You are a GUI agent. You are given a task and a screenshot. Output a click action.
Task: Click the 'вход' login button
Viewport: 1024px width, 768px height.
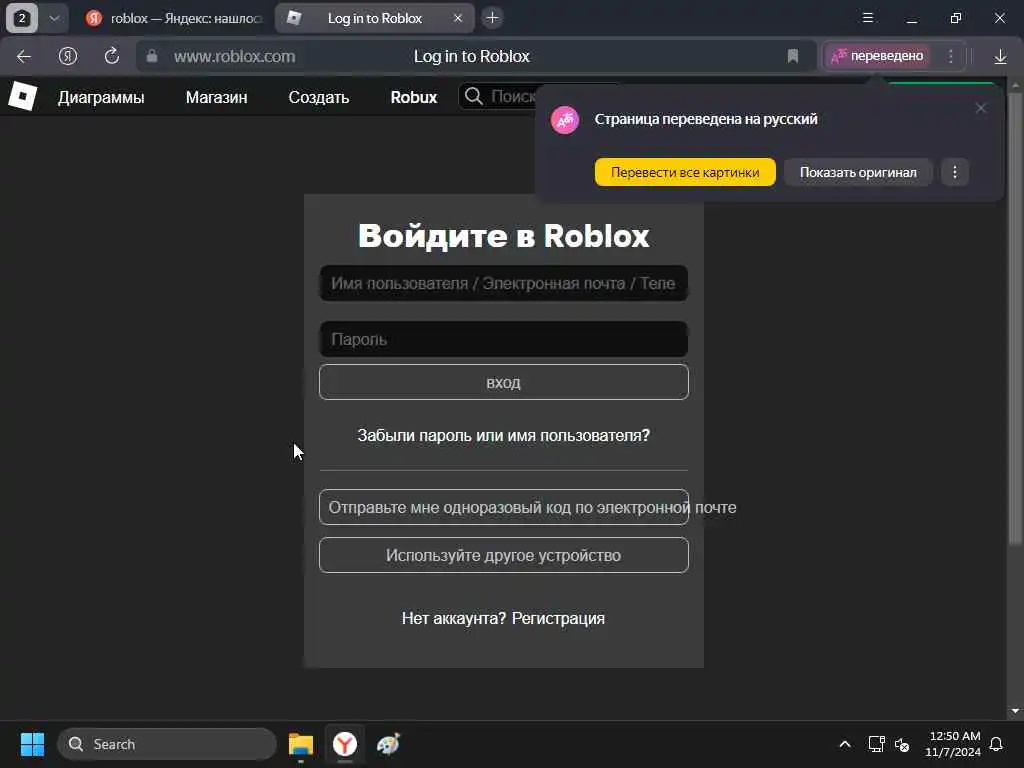[504, 382]
